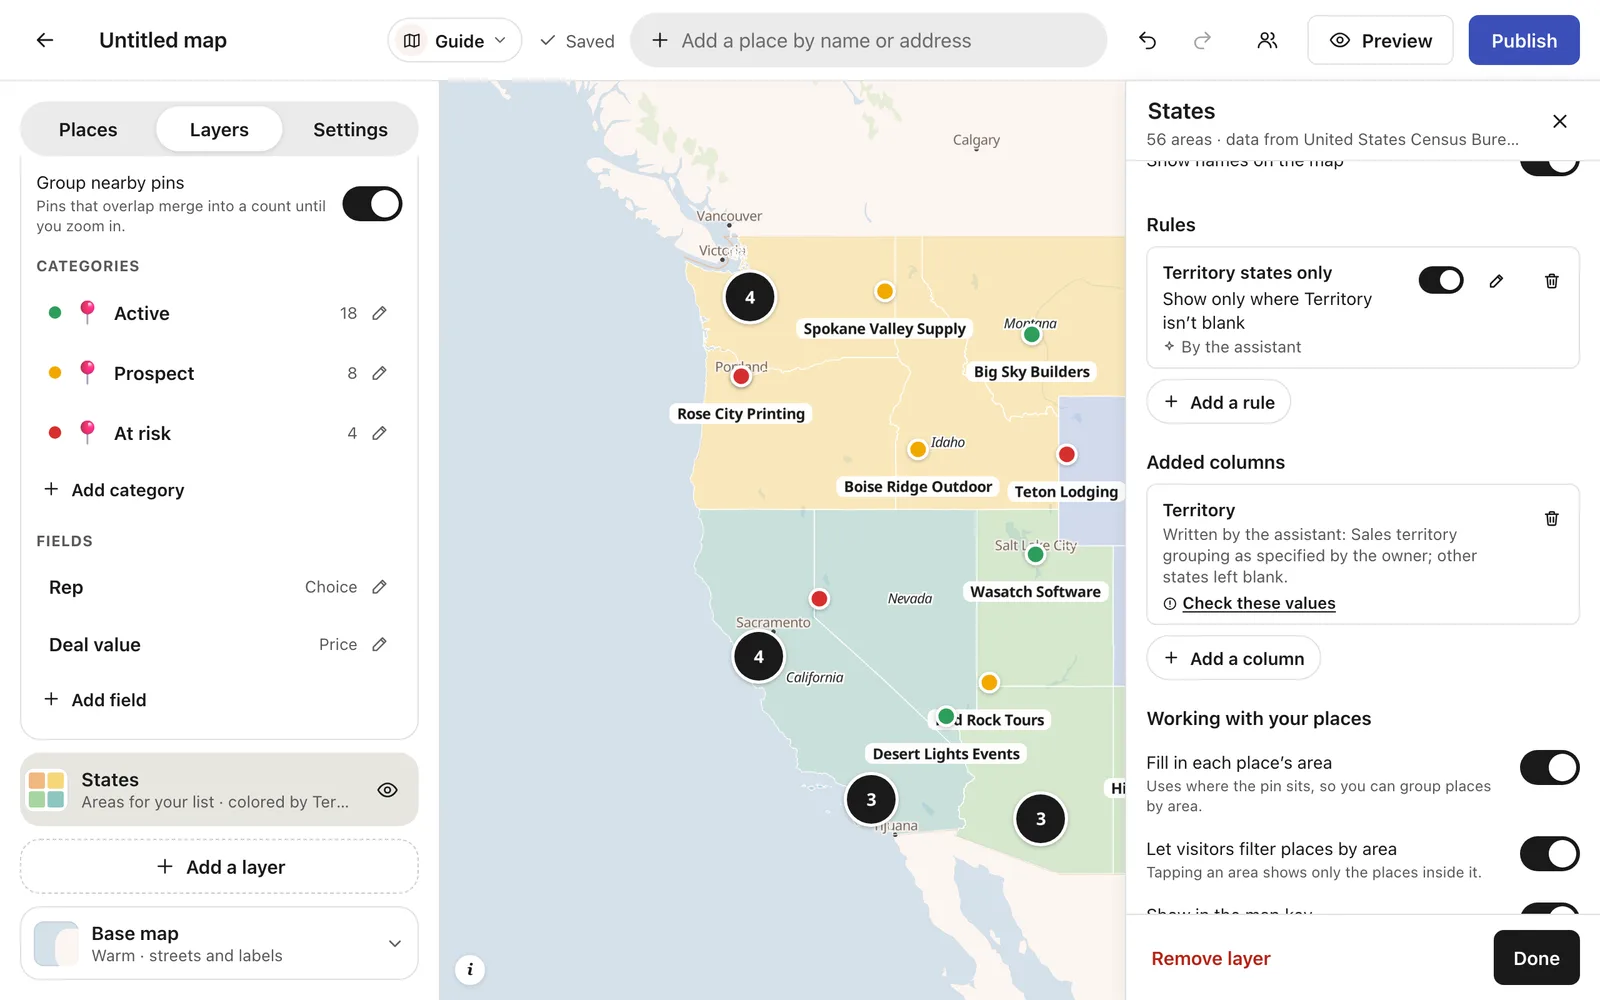Viewport: 1600px width, 1000px height.
Task: Edit the Rep field
Action: point(379,587)
